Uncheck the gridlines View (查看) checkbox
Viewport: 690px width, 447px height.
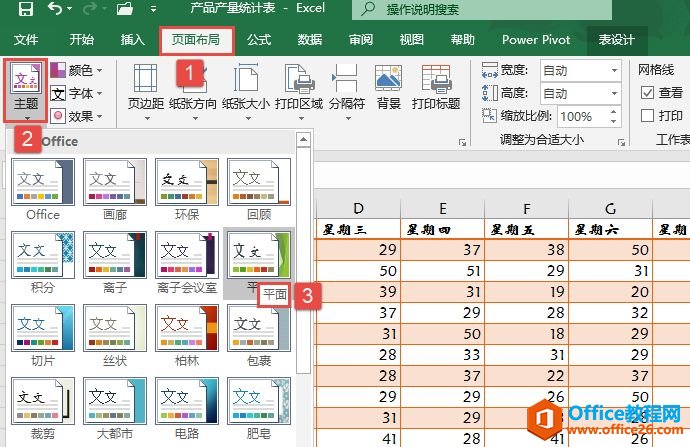pyautogui.click(x=647, y=93)
